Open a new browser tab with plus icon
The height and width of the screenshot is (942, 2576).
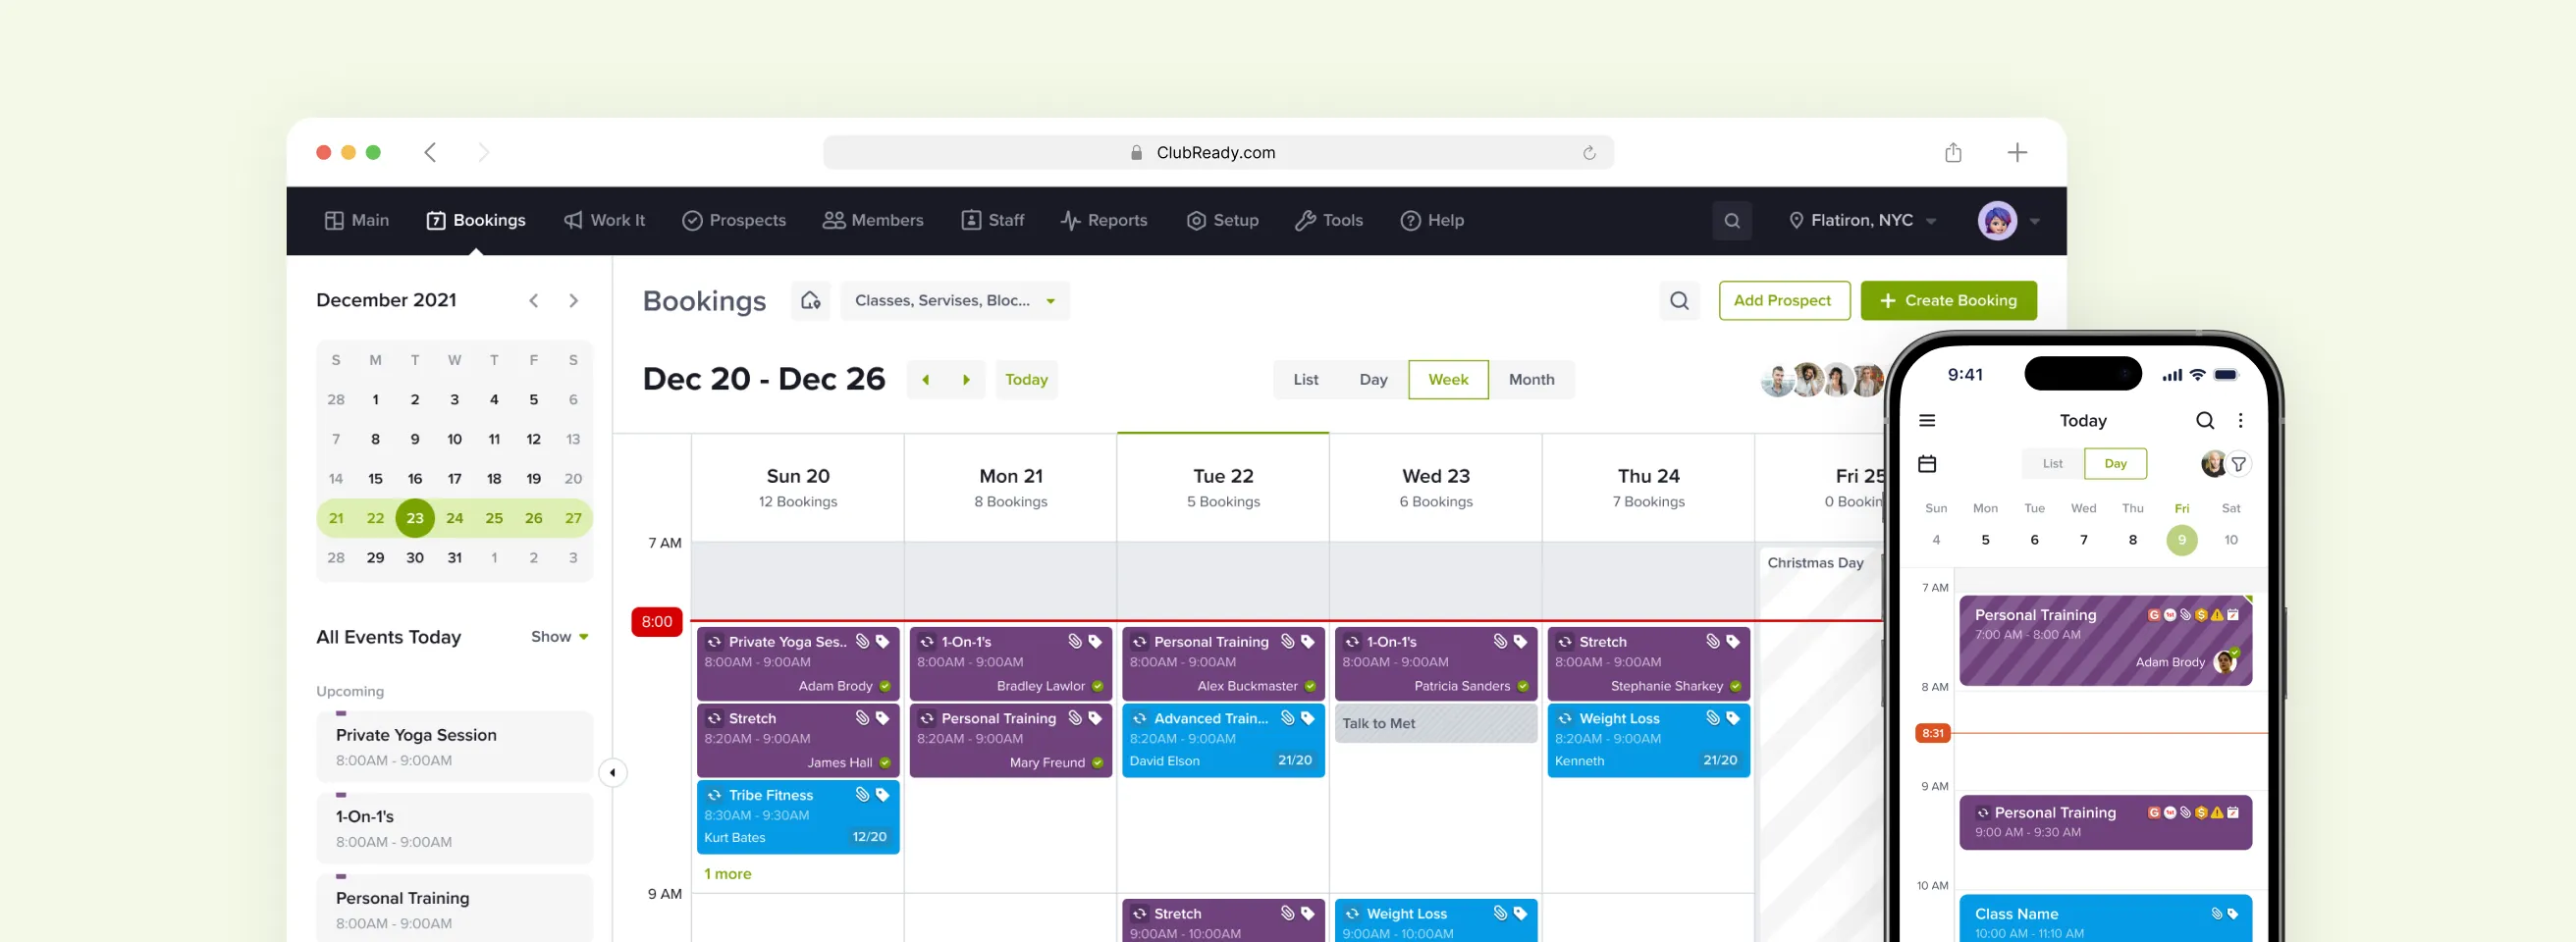[x=2017, y=152]
